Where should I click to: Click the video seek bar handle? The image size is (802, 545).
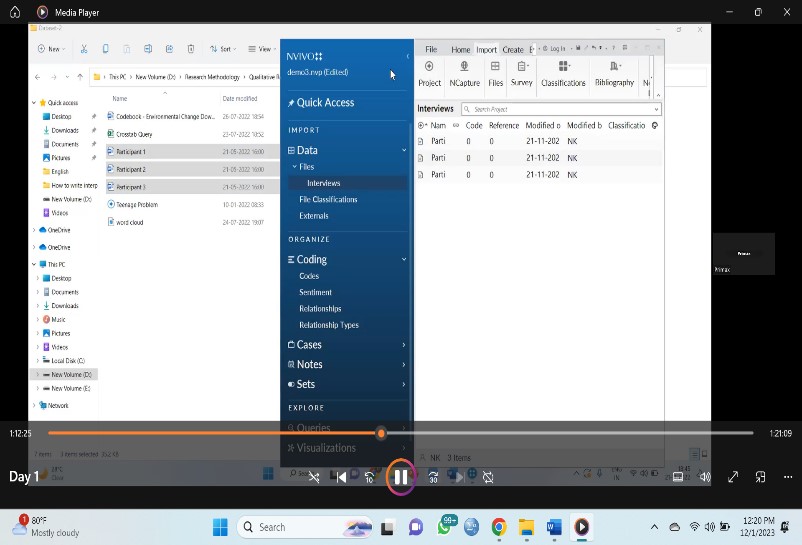tap(381, 434)
